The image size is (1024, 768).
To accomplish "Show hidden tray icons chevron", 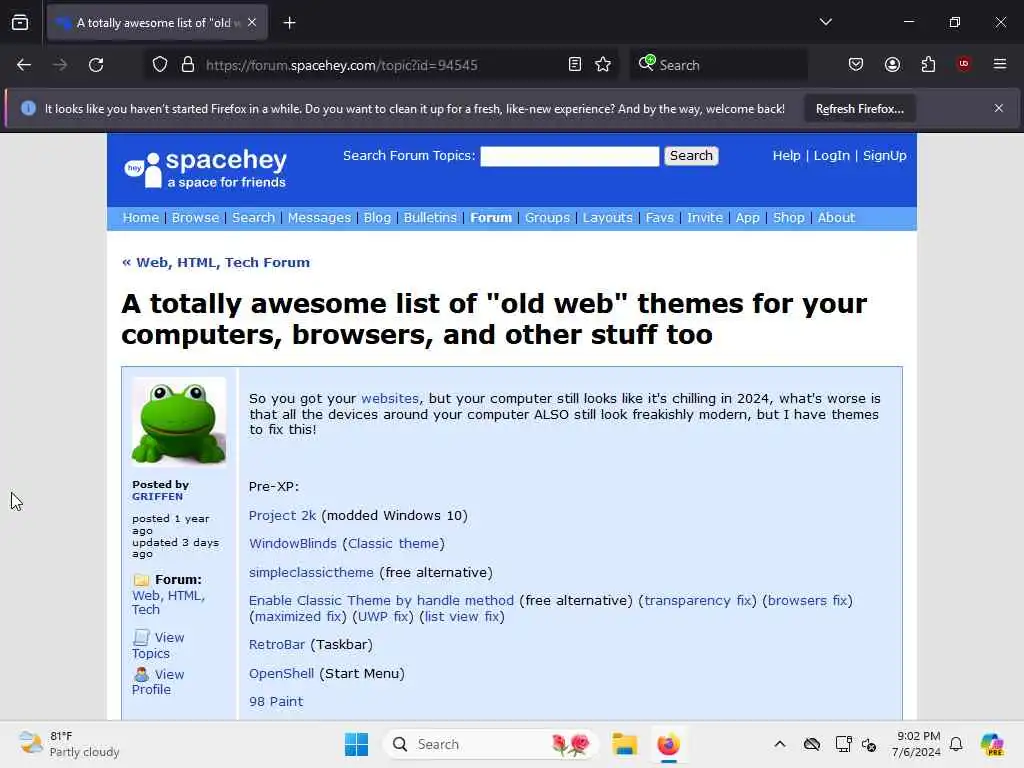I will (780, 744).
